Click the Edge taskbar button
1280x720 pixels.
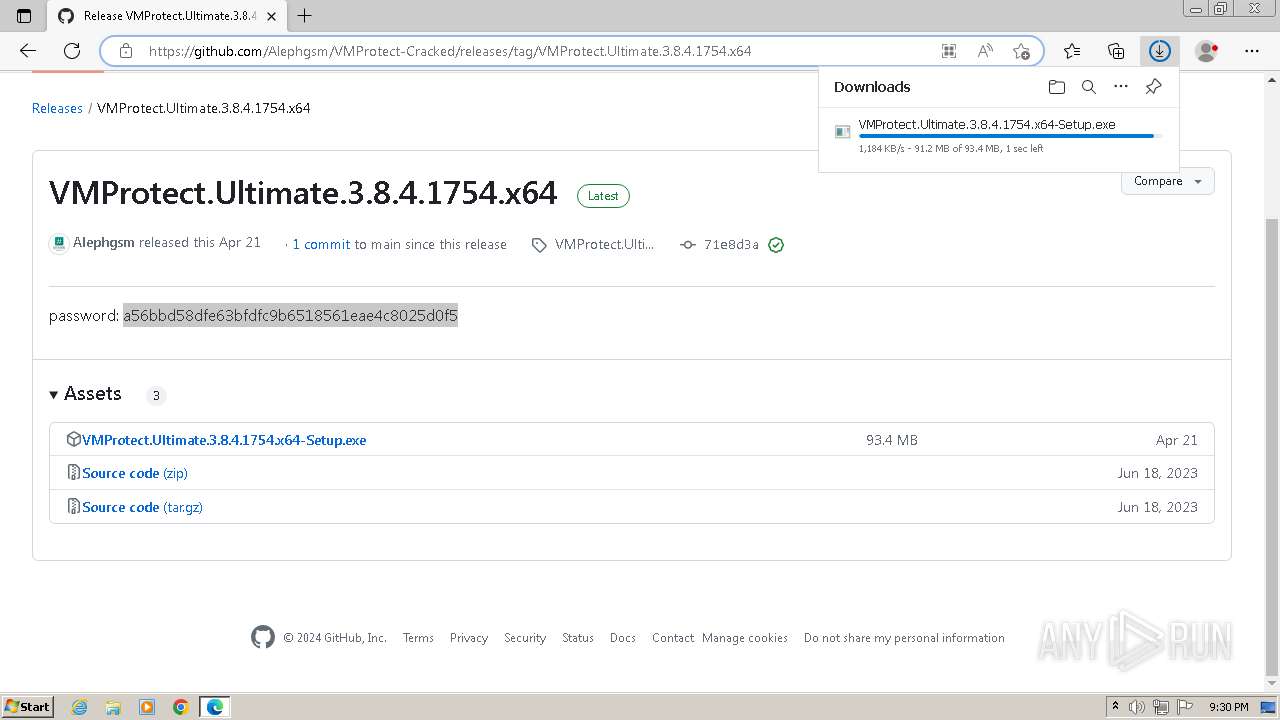tap(215, 707)
